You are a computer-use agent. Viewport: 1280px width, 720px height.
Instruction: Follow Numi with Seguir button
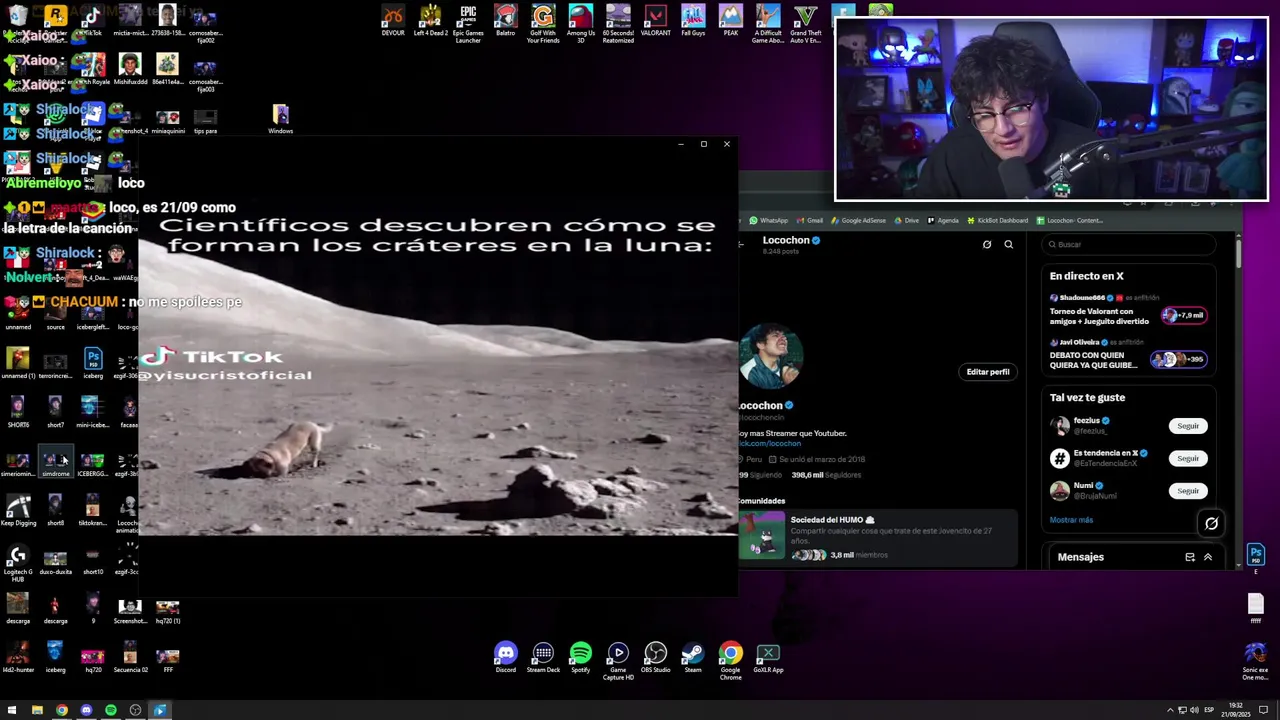point(1188,491)
